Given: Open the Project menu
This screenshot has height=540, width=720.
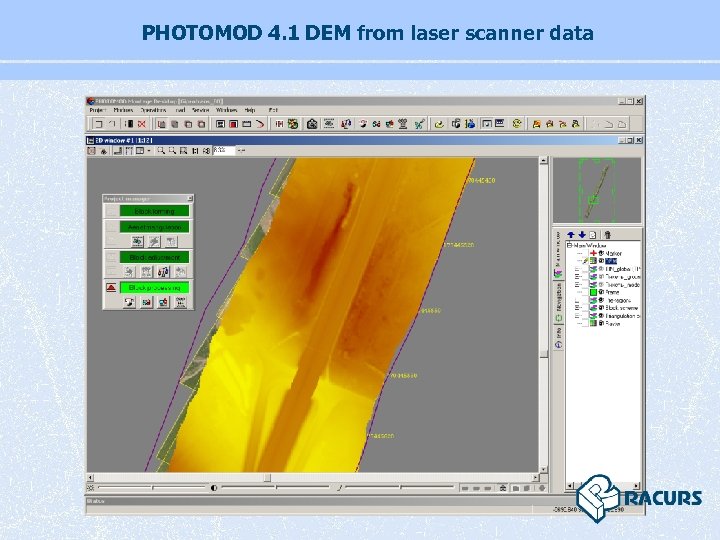Looking at the screenshot, I should click(98, 110).
